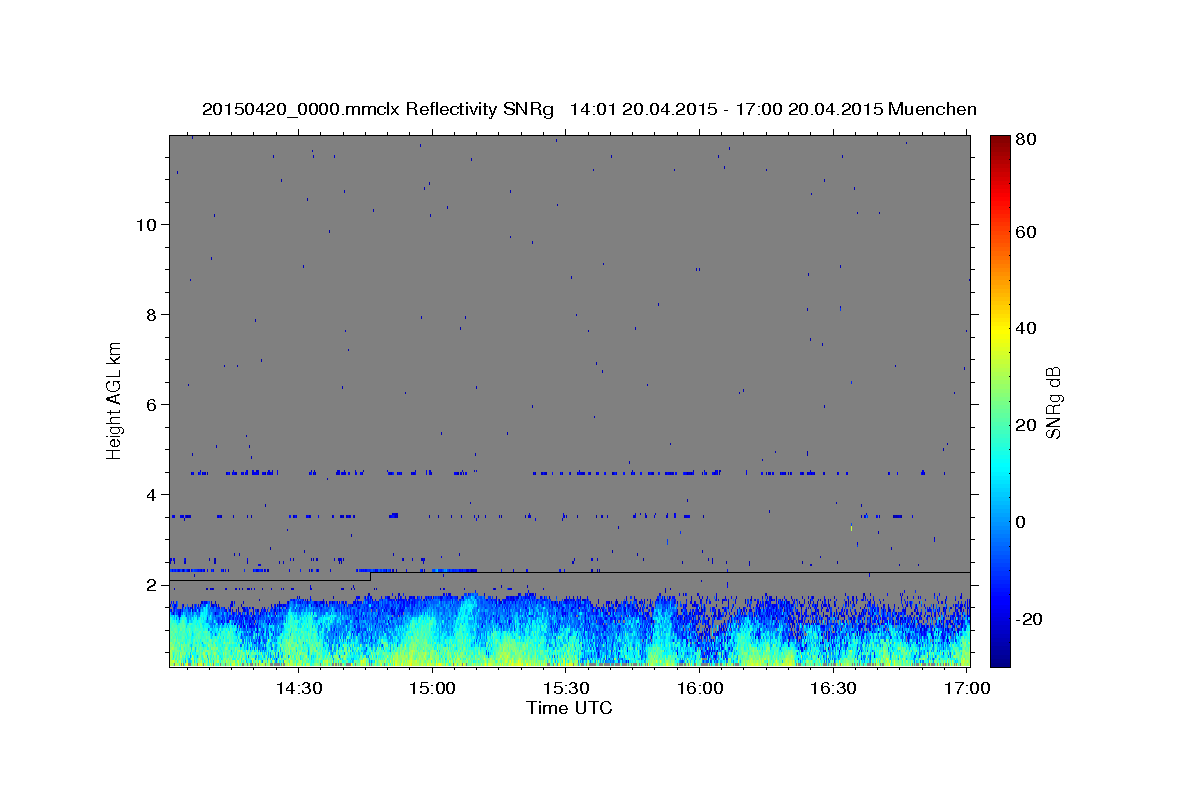Click the dark red top of the colorbar
Screen dimensions: 1200x800
(1000, 142)
